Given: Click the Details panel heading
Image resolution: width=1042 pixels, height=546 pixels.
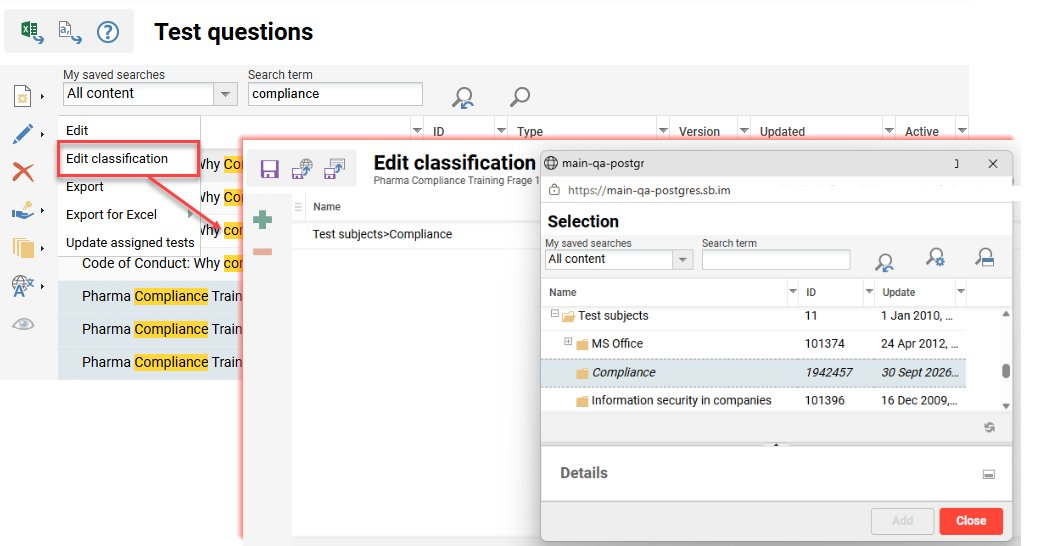Looking at the screenshot, I should [x=584, y=473].
